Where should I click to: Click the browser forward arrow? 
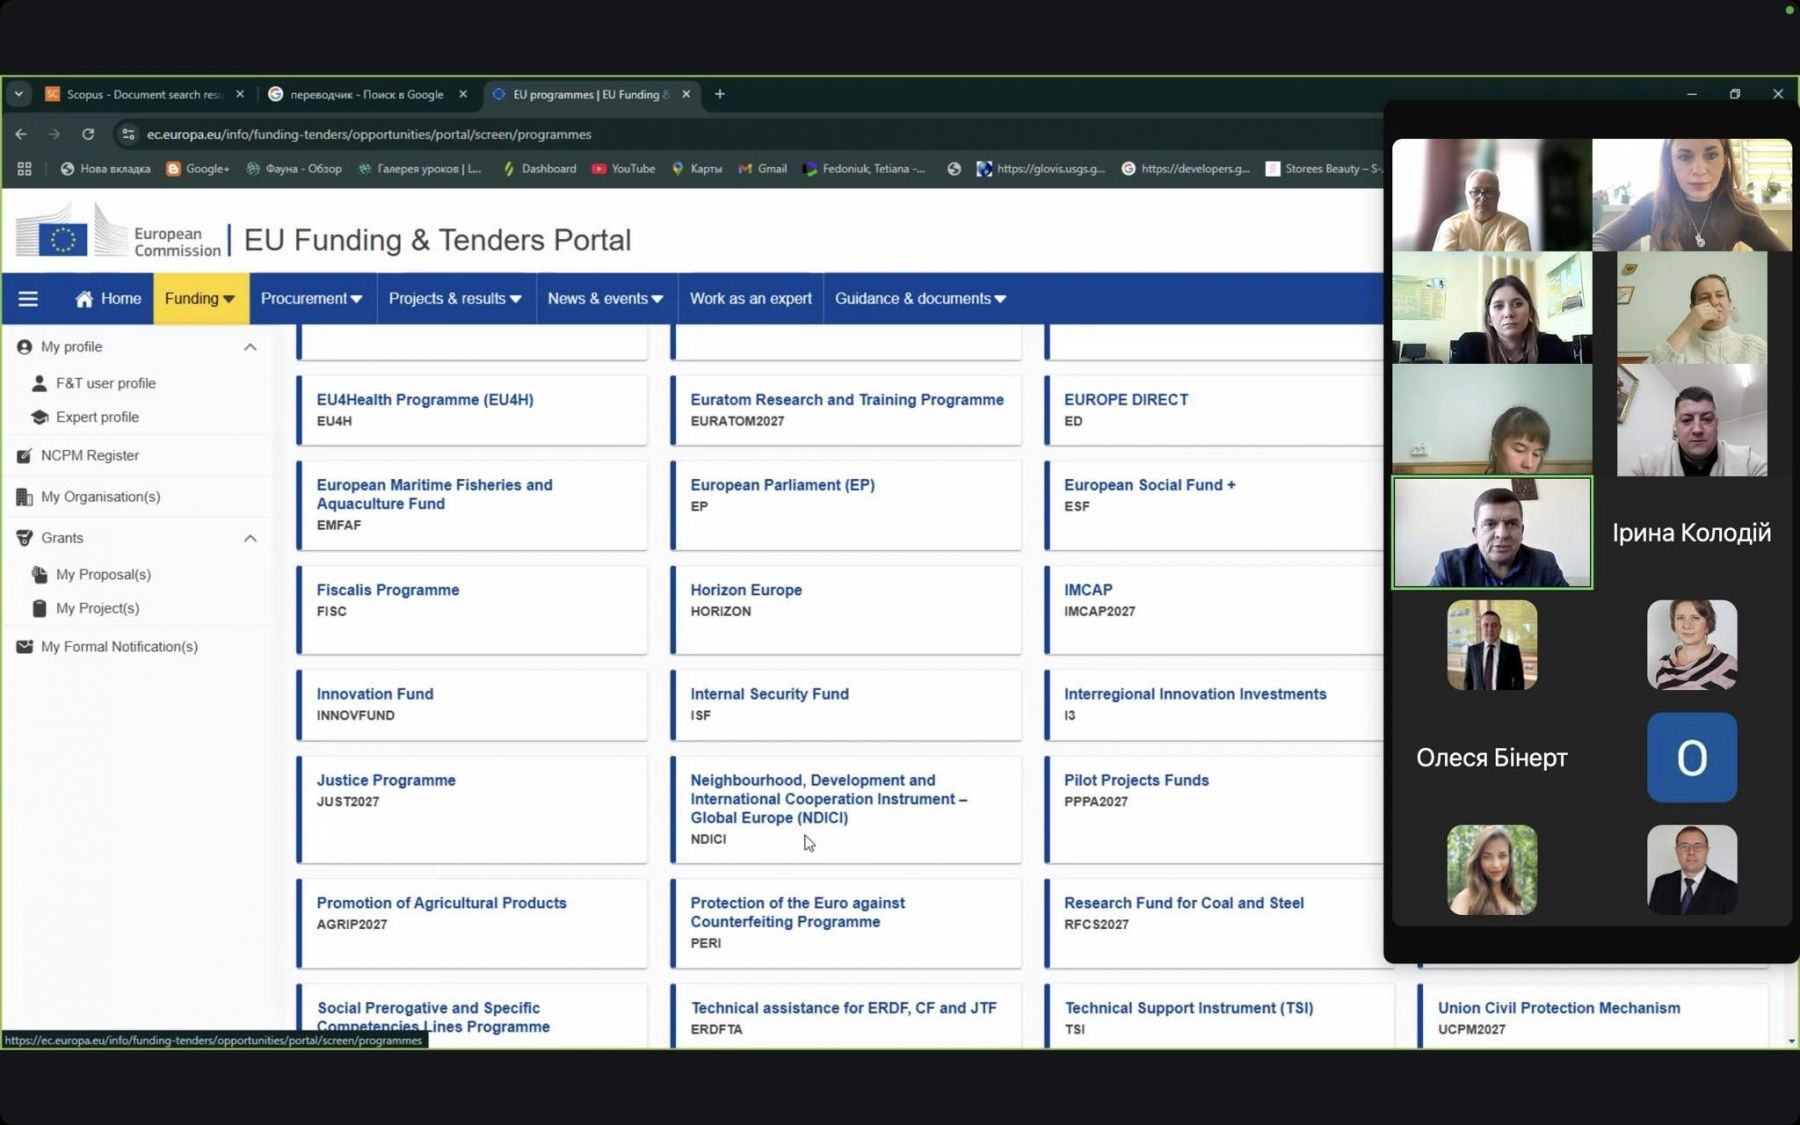55,134
